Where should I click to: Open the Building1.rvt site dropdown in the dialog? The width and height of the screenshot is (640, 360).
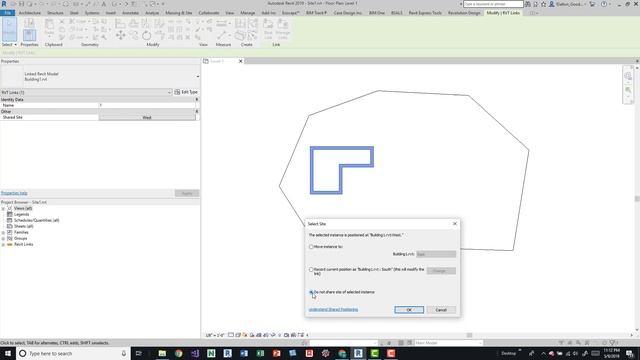436,254
